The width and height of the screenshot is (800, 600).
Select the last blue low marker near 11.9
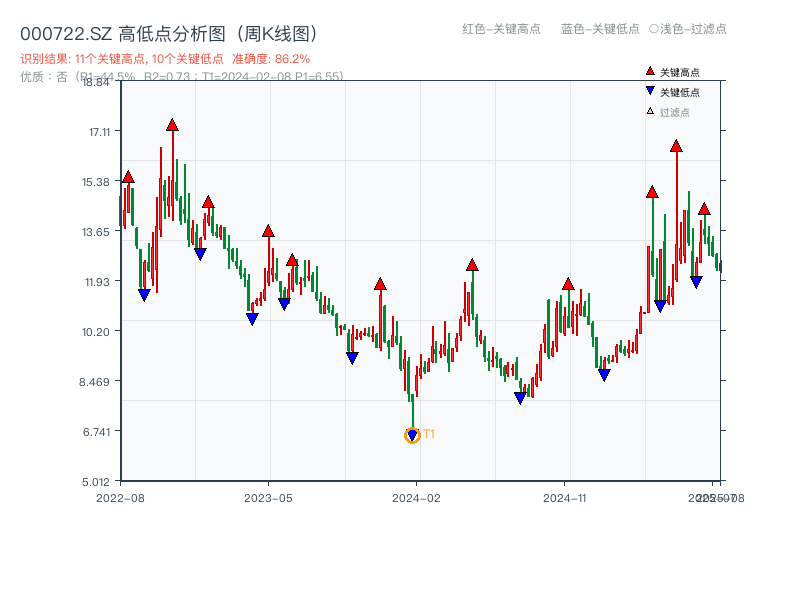pyautogui.click(x=696, y=282)
